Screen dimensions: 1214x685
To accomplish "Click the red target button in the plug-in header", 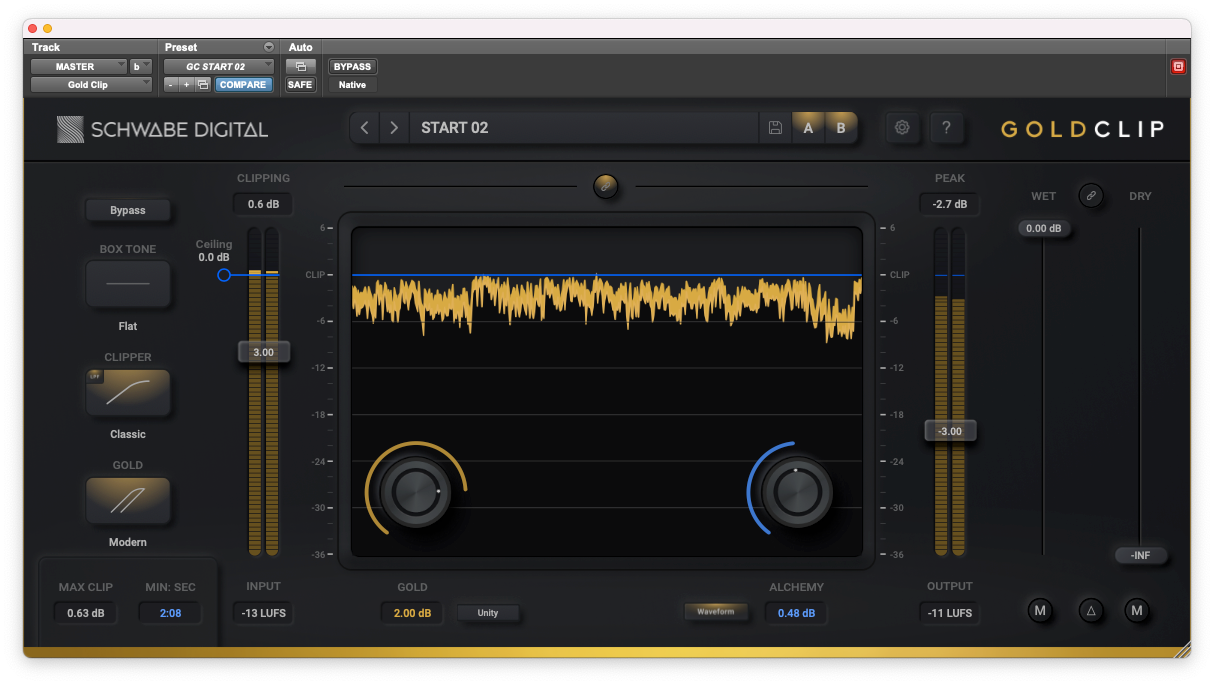I will [1178, 67].
